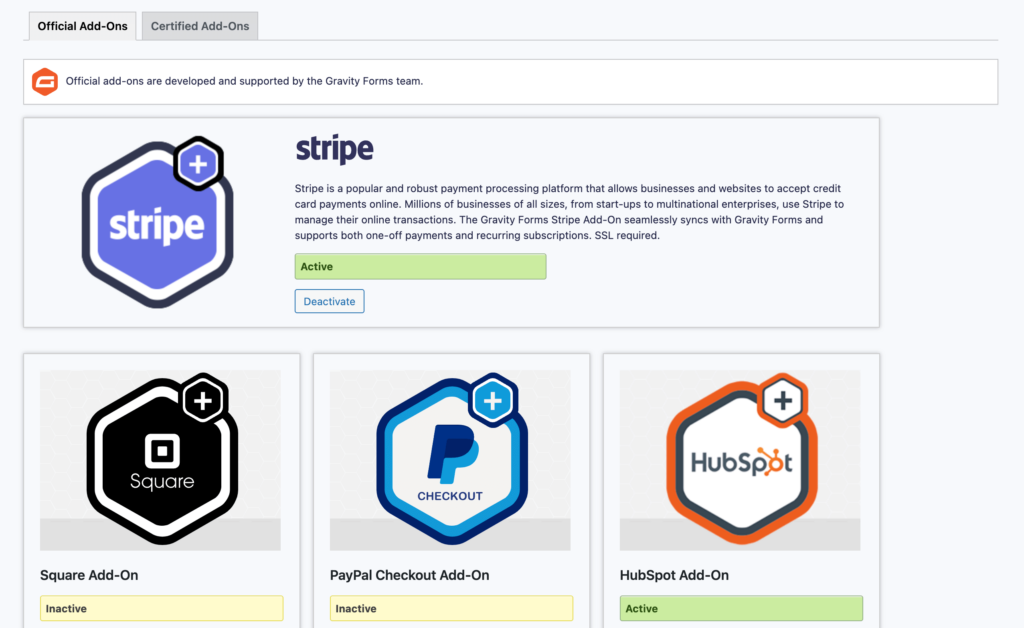The width and height of the screenshot is (1024, 628).
Task: Click the PayPal Checkout hexagon icon
Action: click(x=450, y=462)
